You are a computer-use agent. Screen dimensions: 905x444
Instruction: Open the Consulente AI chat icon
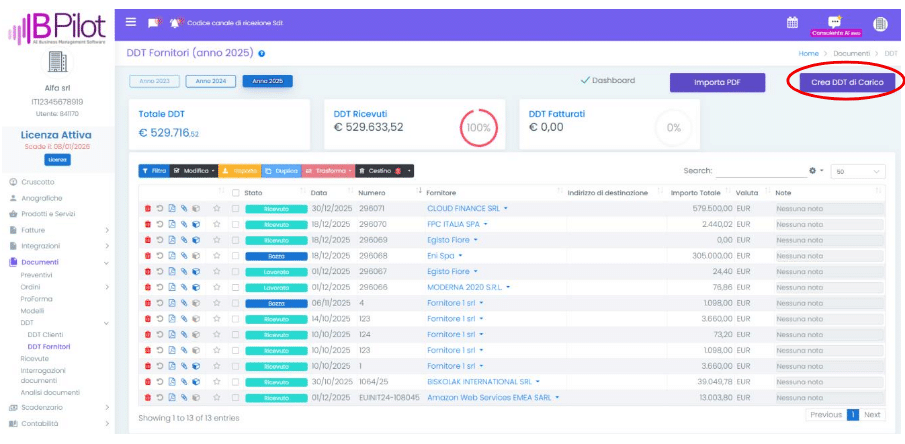pyautogui.click(x=835, y=21)
